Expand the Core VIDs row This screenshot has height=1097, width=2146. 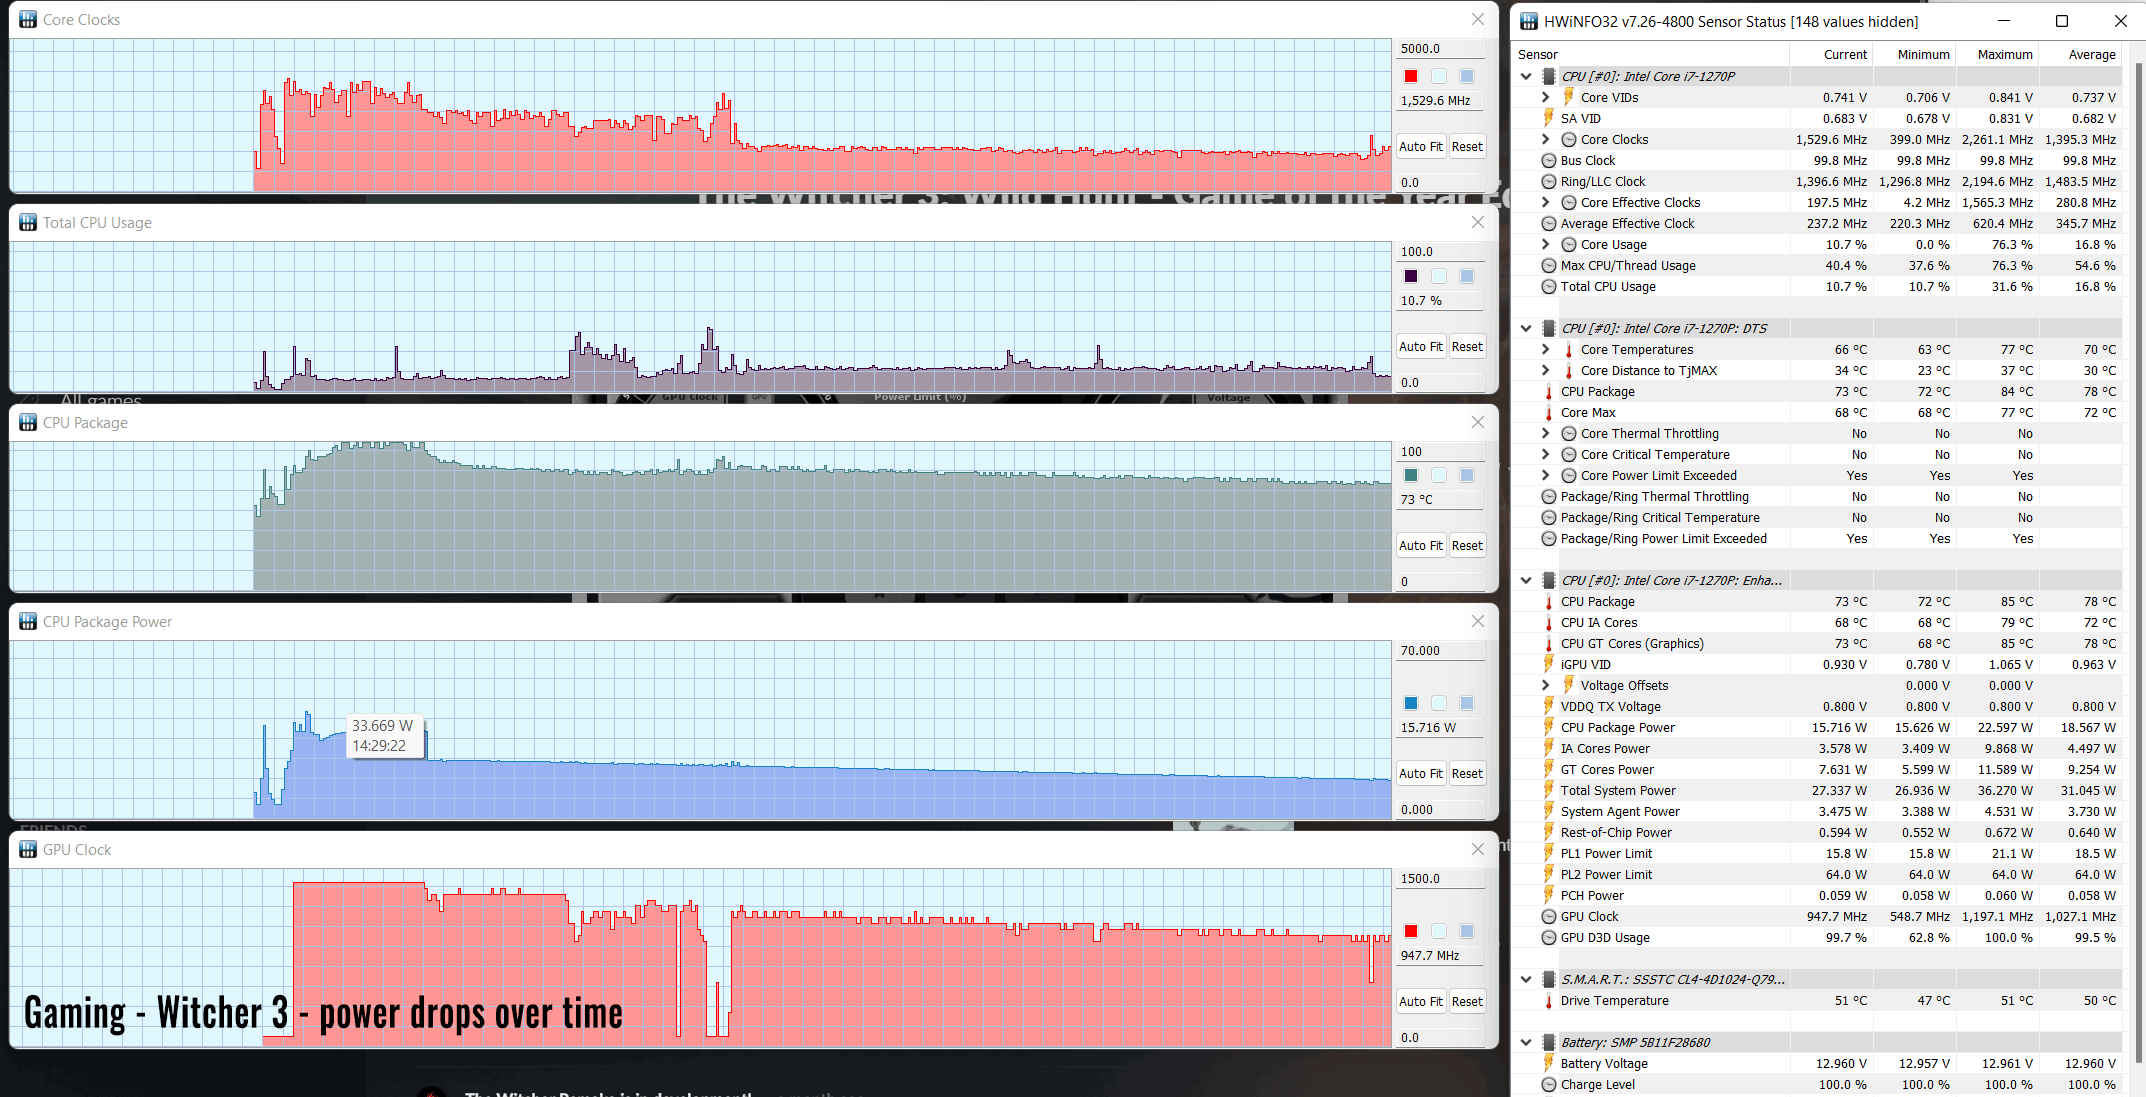pos(1545,97)
